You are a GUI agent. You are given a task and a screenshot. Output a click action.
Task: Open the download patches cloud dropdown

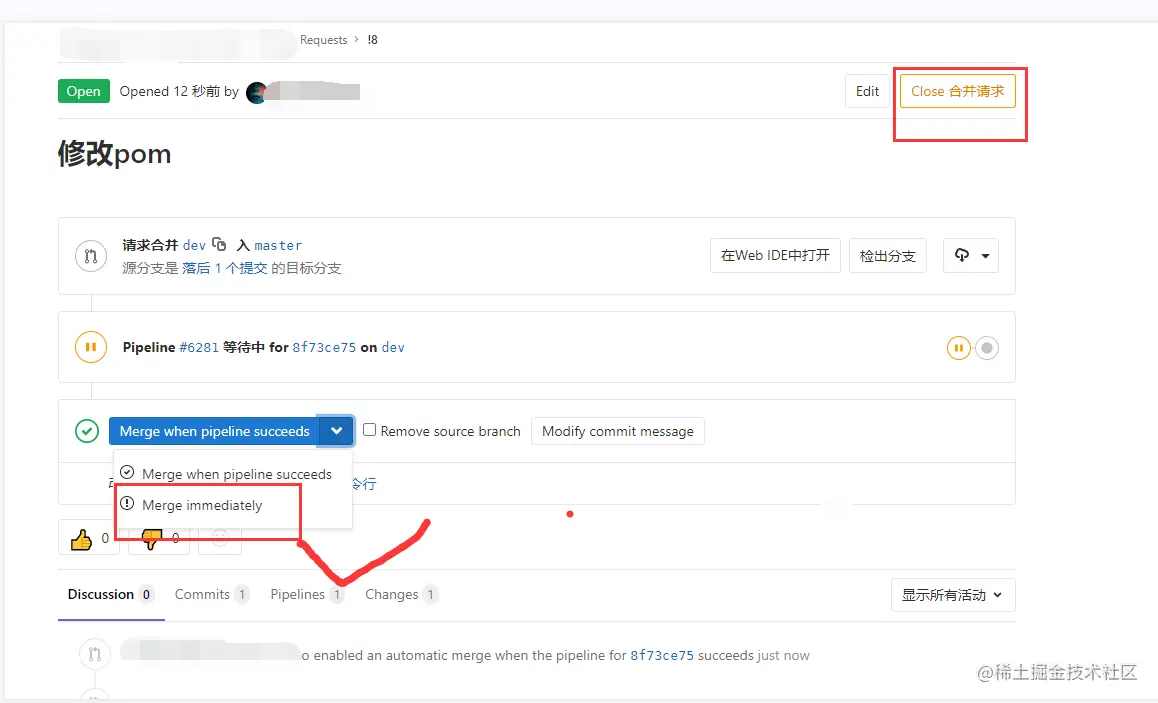(x=971, y=256)
